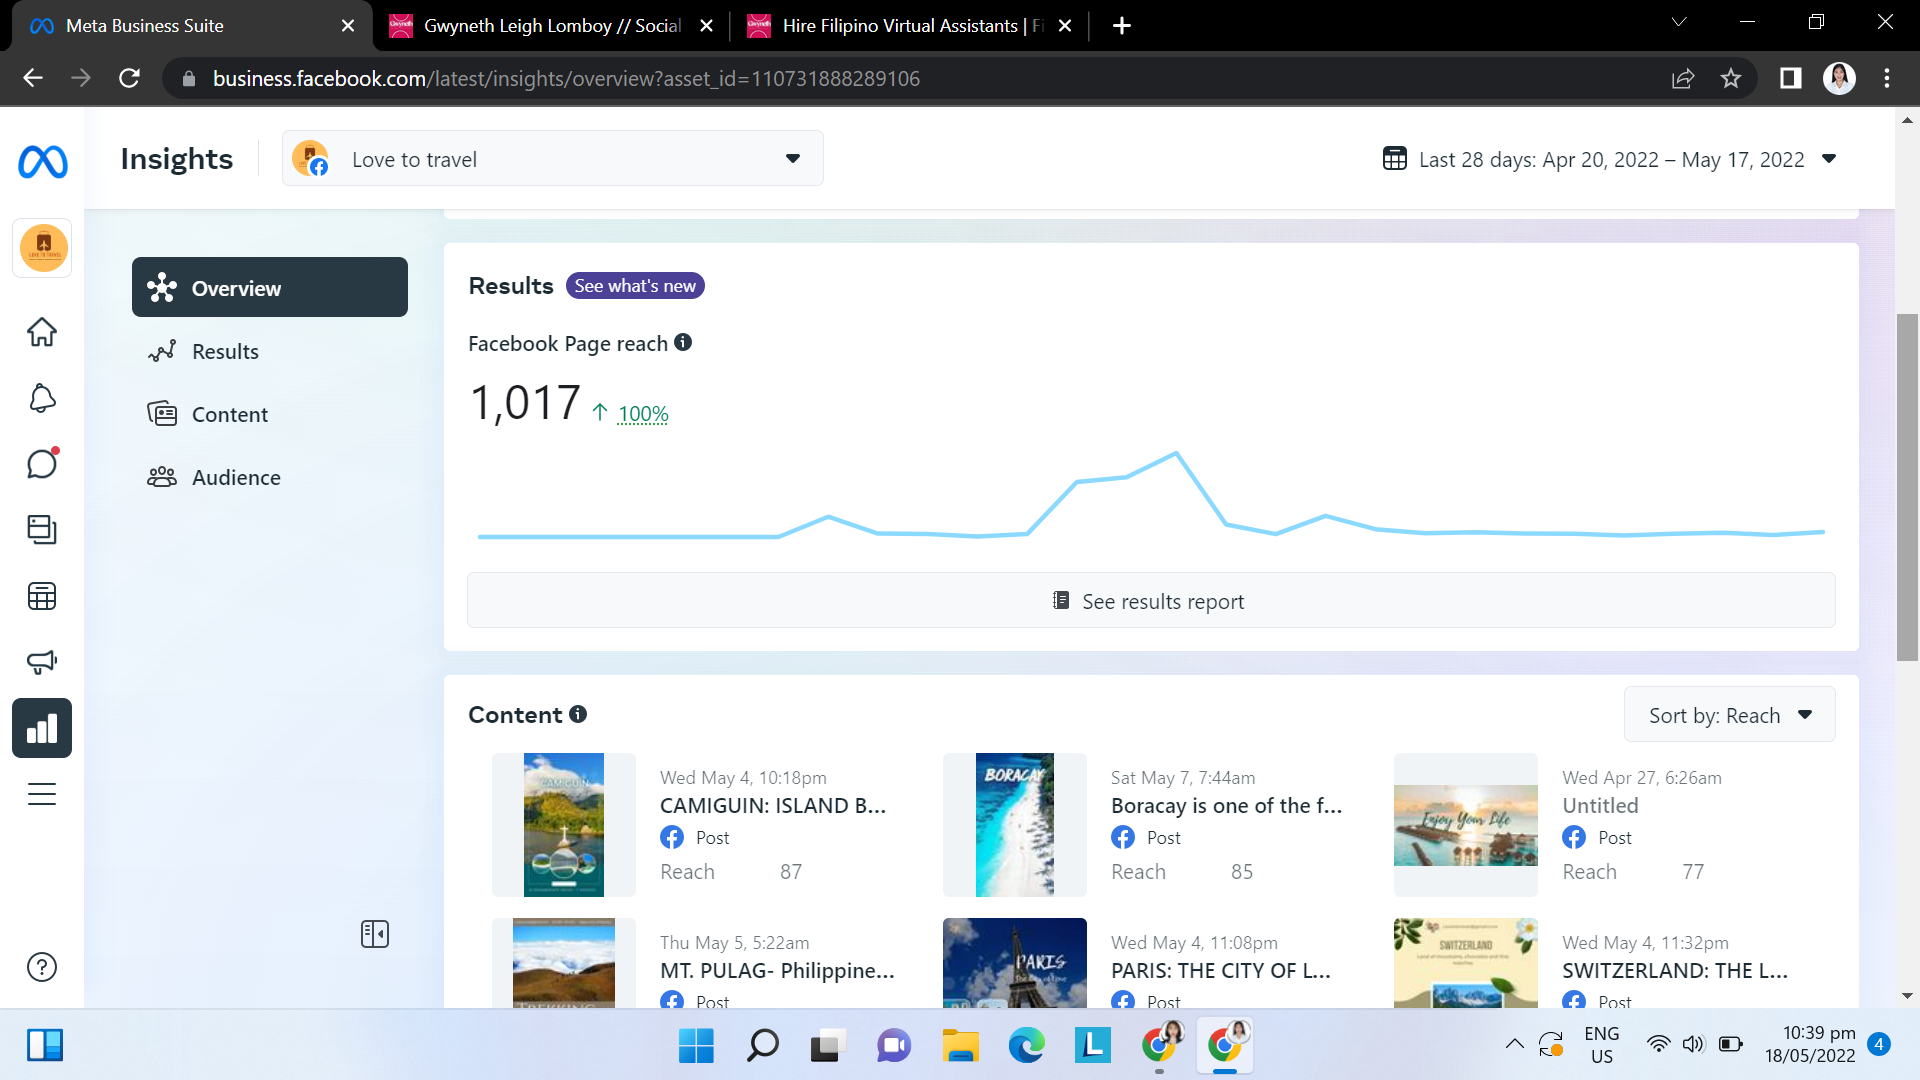
Task: Open the Planner calendar grid icon
Action: click(x=42, y=596)
